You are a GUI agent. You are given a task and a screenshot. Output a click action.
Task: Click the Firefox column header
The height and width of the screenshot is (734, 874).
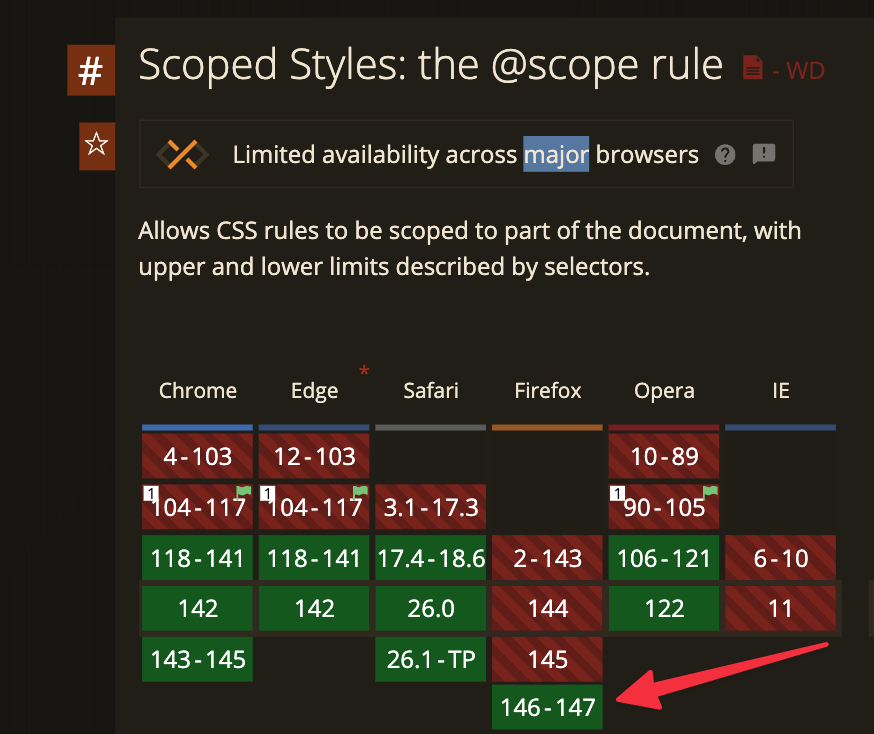[547, 391]
